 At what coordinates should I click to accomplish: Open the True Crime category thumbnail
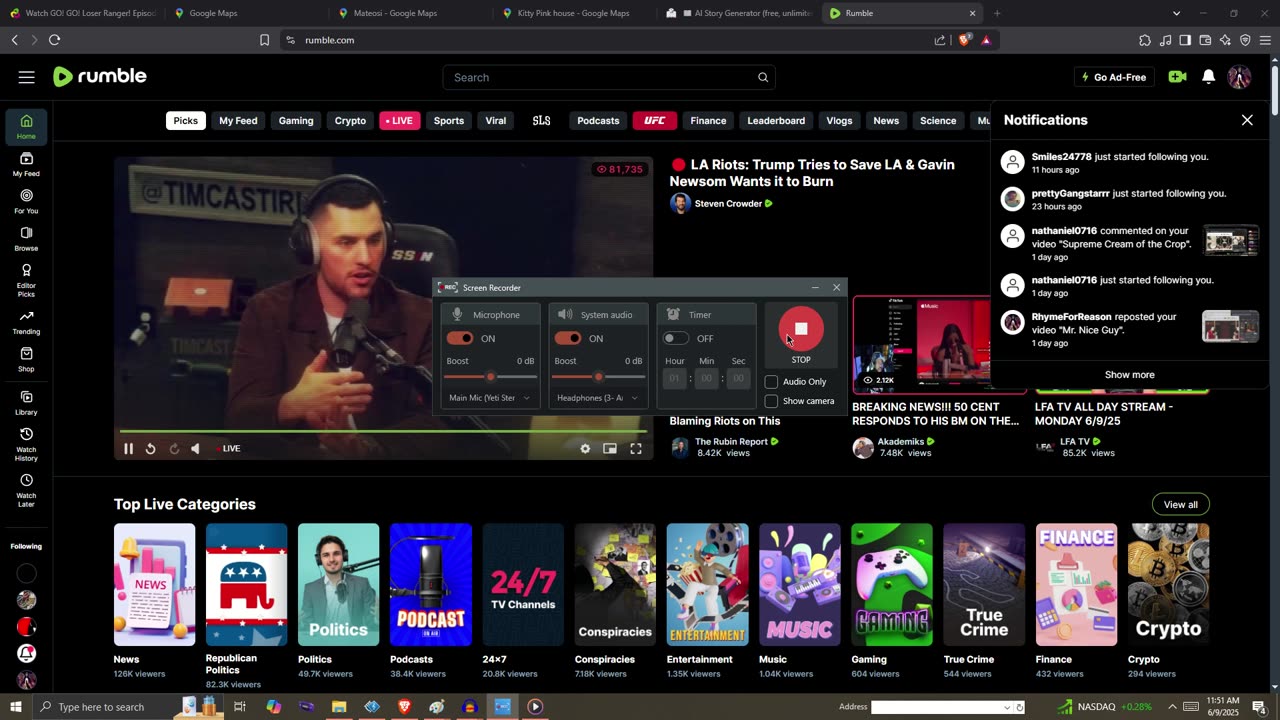[x=984, y=585]
